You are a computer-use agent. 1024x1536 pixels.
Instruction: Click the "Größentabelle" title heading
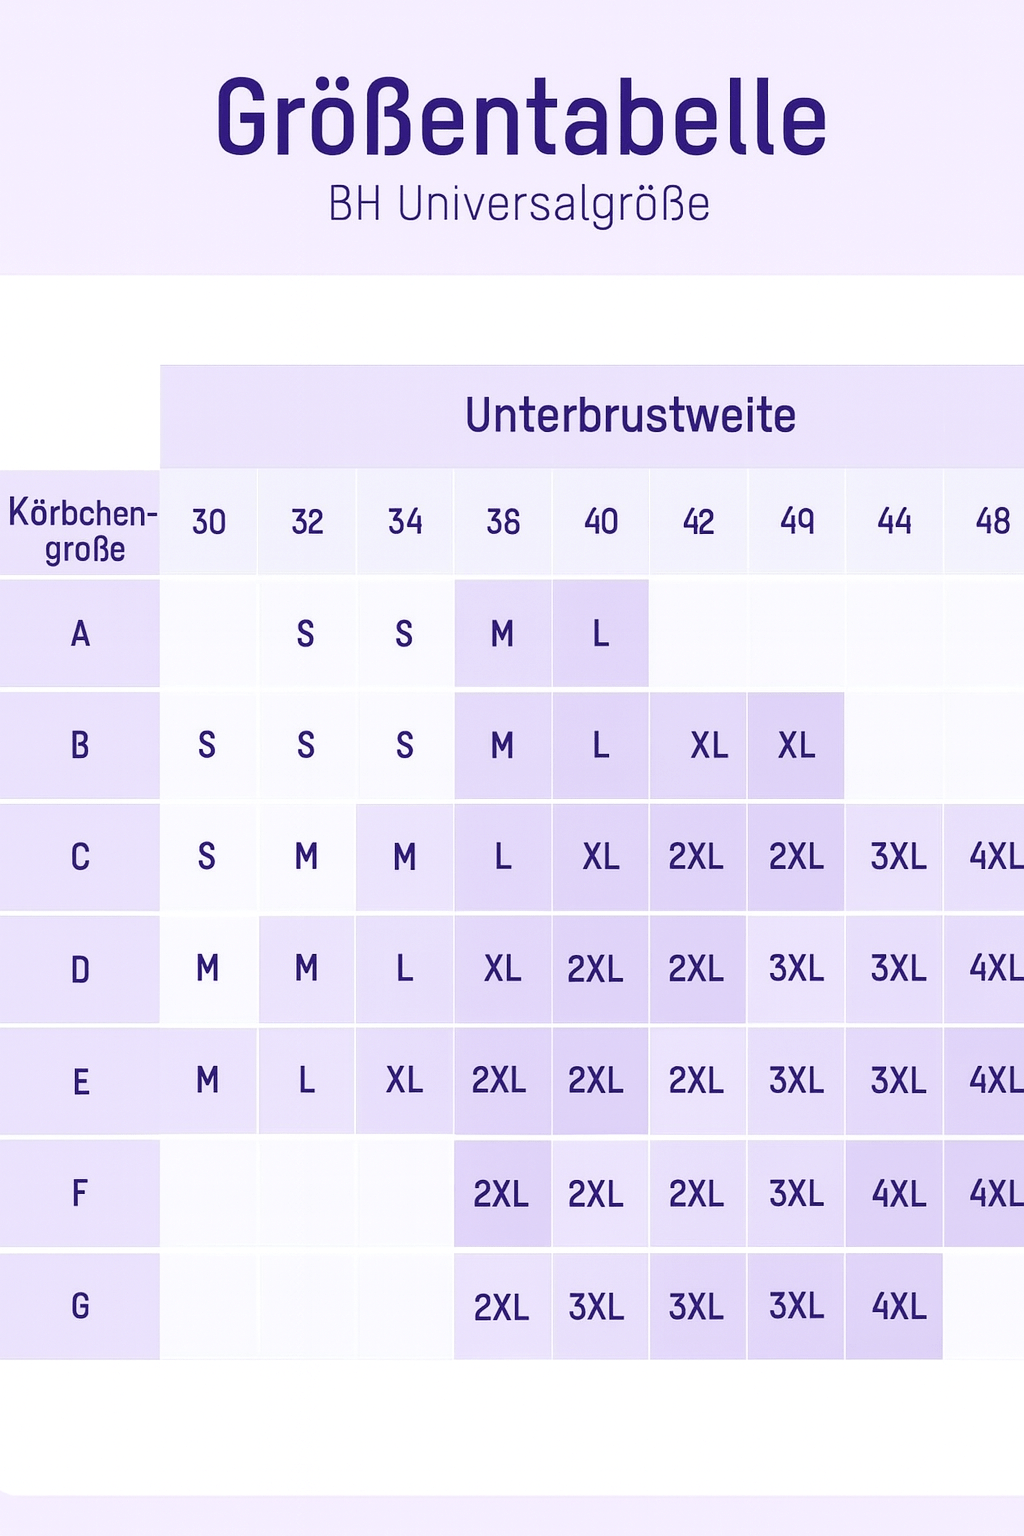point(520,119)
